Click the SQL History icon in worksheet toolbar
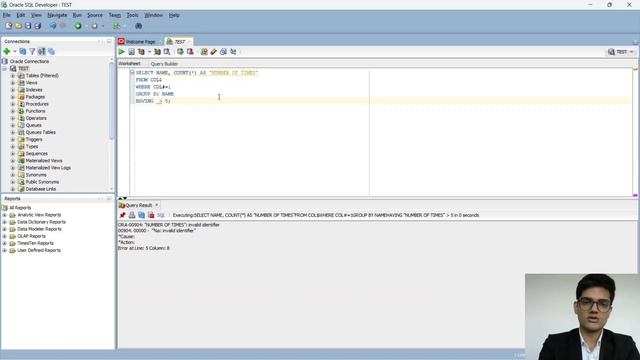Image resolution: width=640 pixels, height=360 pixels. 223,52
